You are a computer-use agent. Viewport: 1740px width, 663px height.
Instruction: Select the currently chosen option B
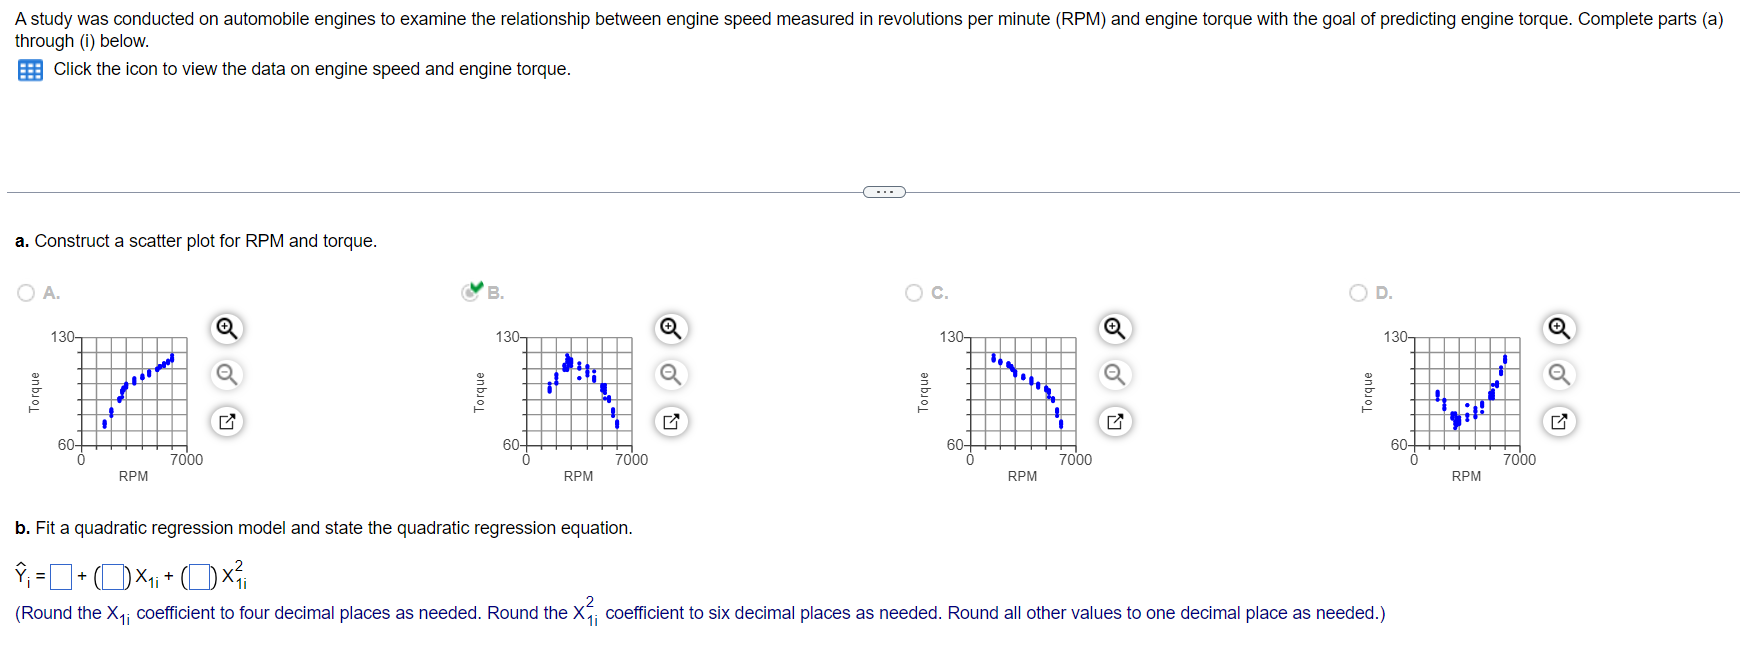point(469,292)
